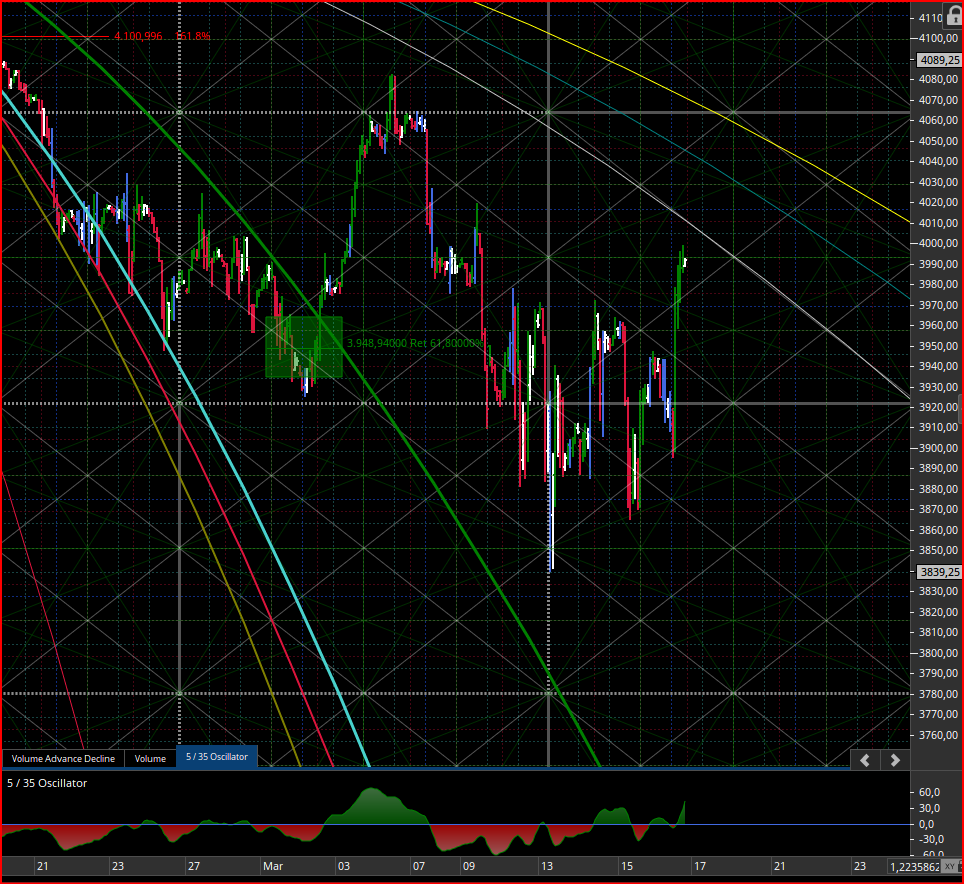Click the 60,0 oscillator scale label
This screenshot has width=964, height=884.
point(929,792)
